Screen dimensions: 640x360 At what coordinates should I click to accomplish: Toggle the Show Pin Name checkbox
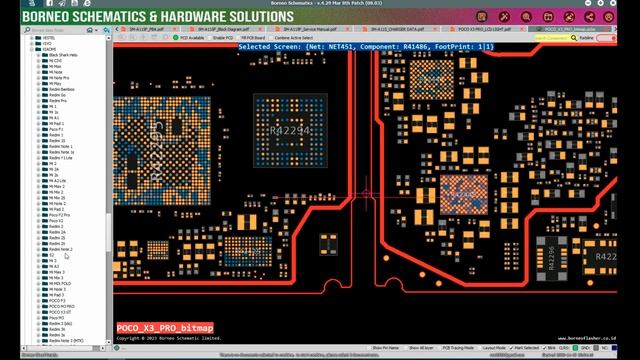click(369, 348)
